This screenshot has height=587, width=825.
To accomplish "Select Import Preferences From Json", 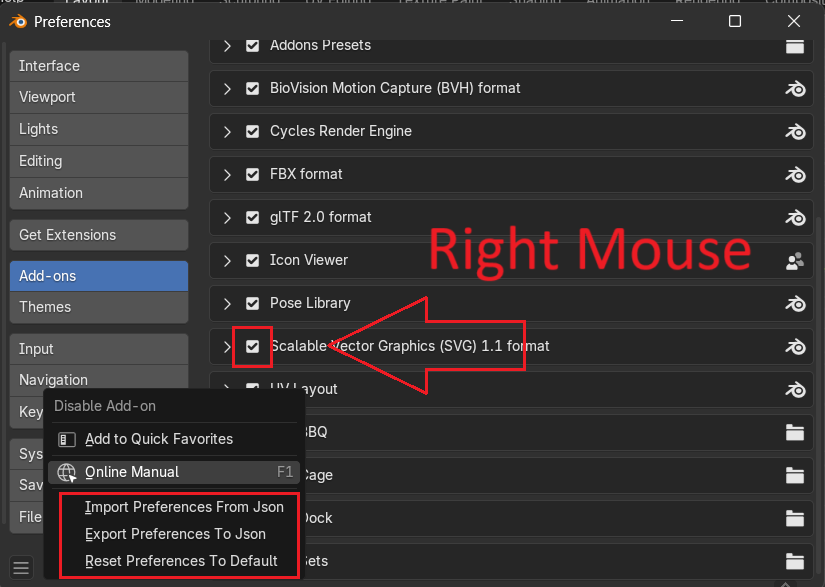I will point(184,507).
